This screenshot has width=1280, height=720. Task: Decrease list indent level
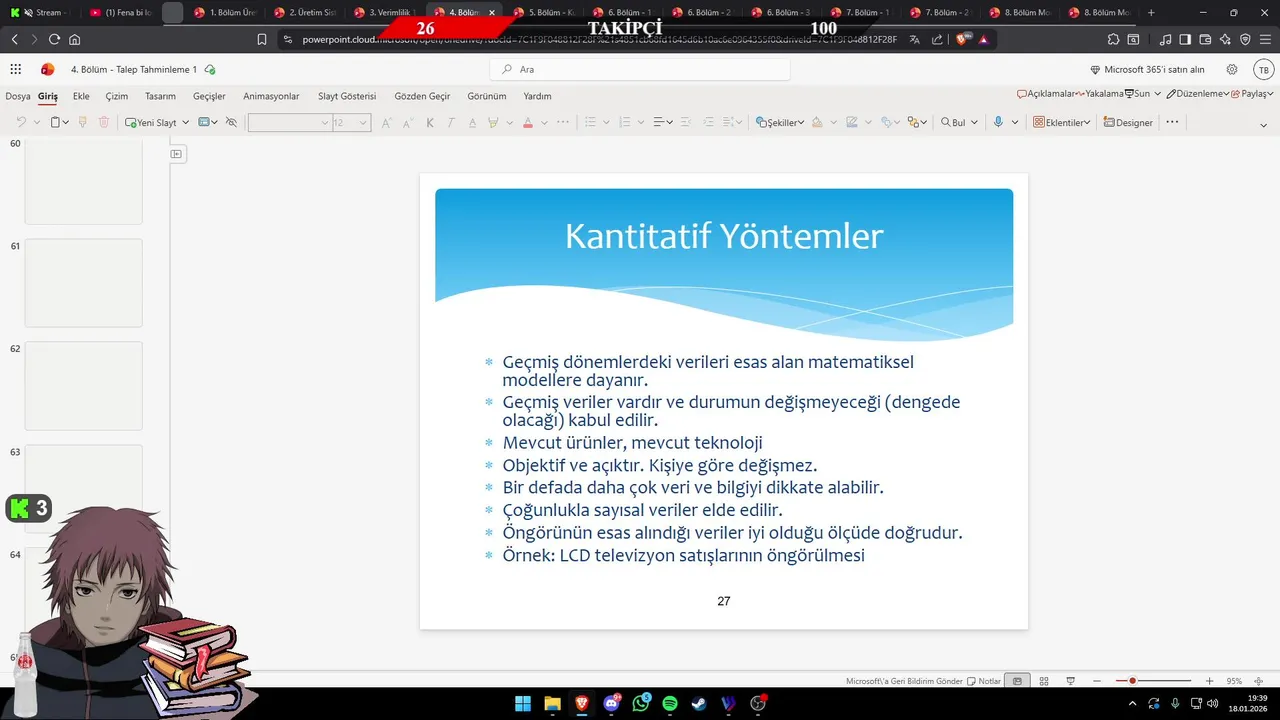(x=685, y=122)
